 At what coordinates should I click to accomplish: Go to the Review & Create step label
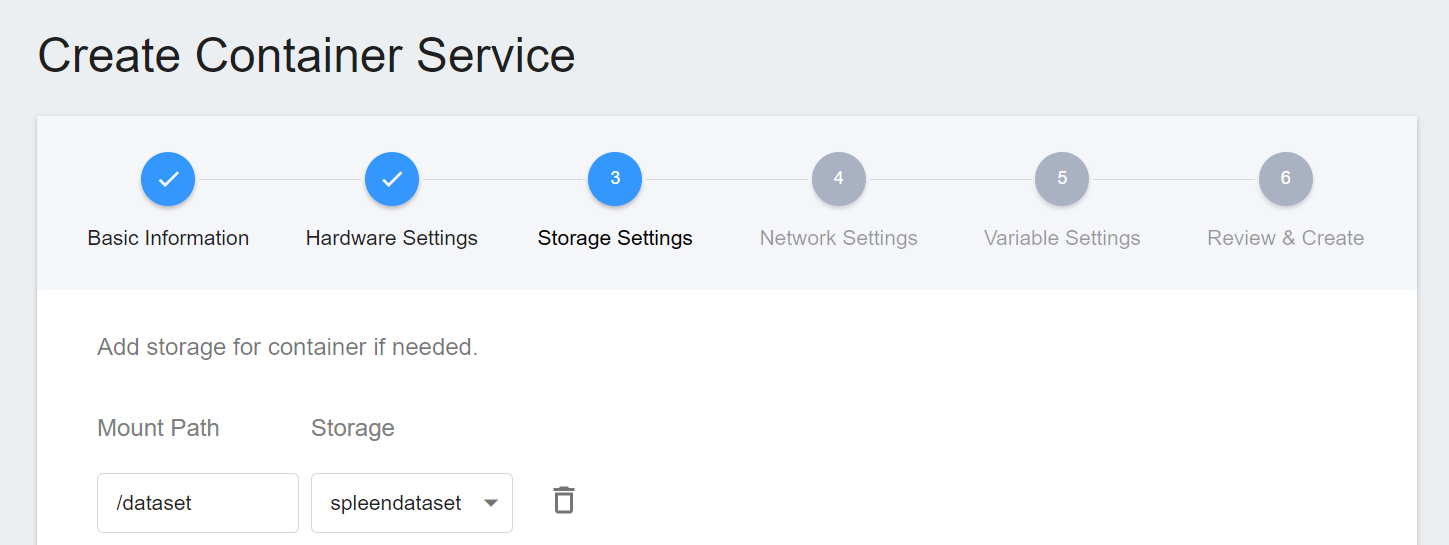1285,238
